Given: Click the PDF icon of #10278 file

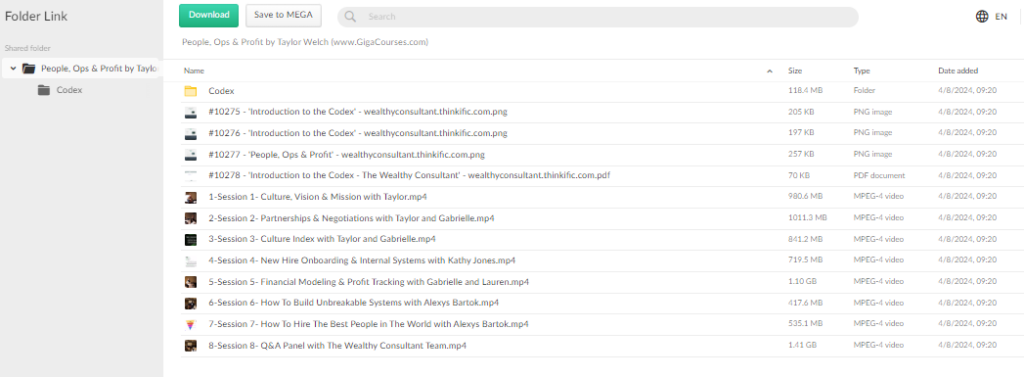Looking at the screenshot, I should (x=191, y=175).
